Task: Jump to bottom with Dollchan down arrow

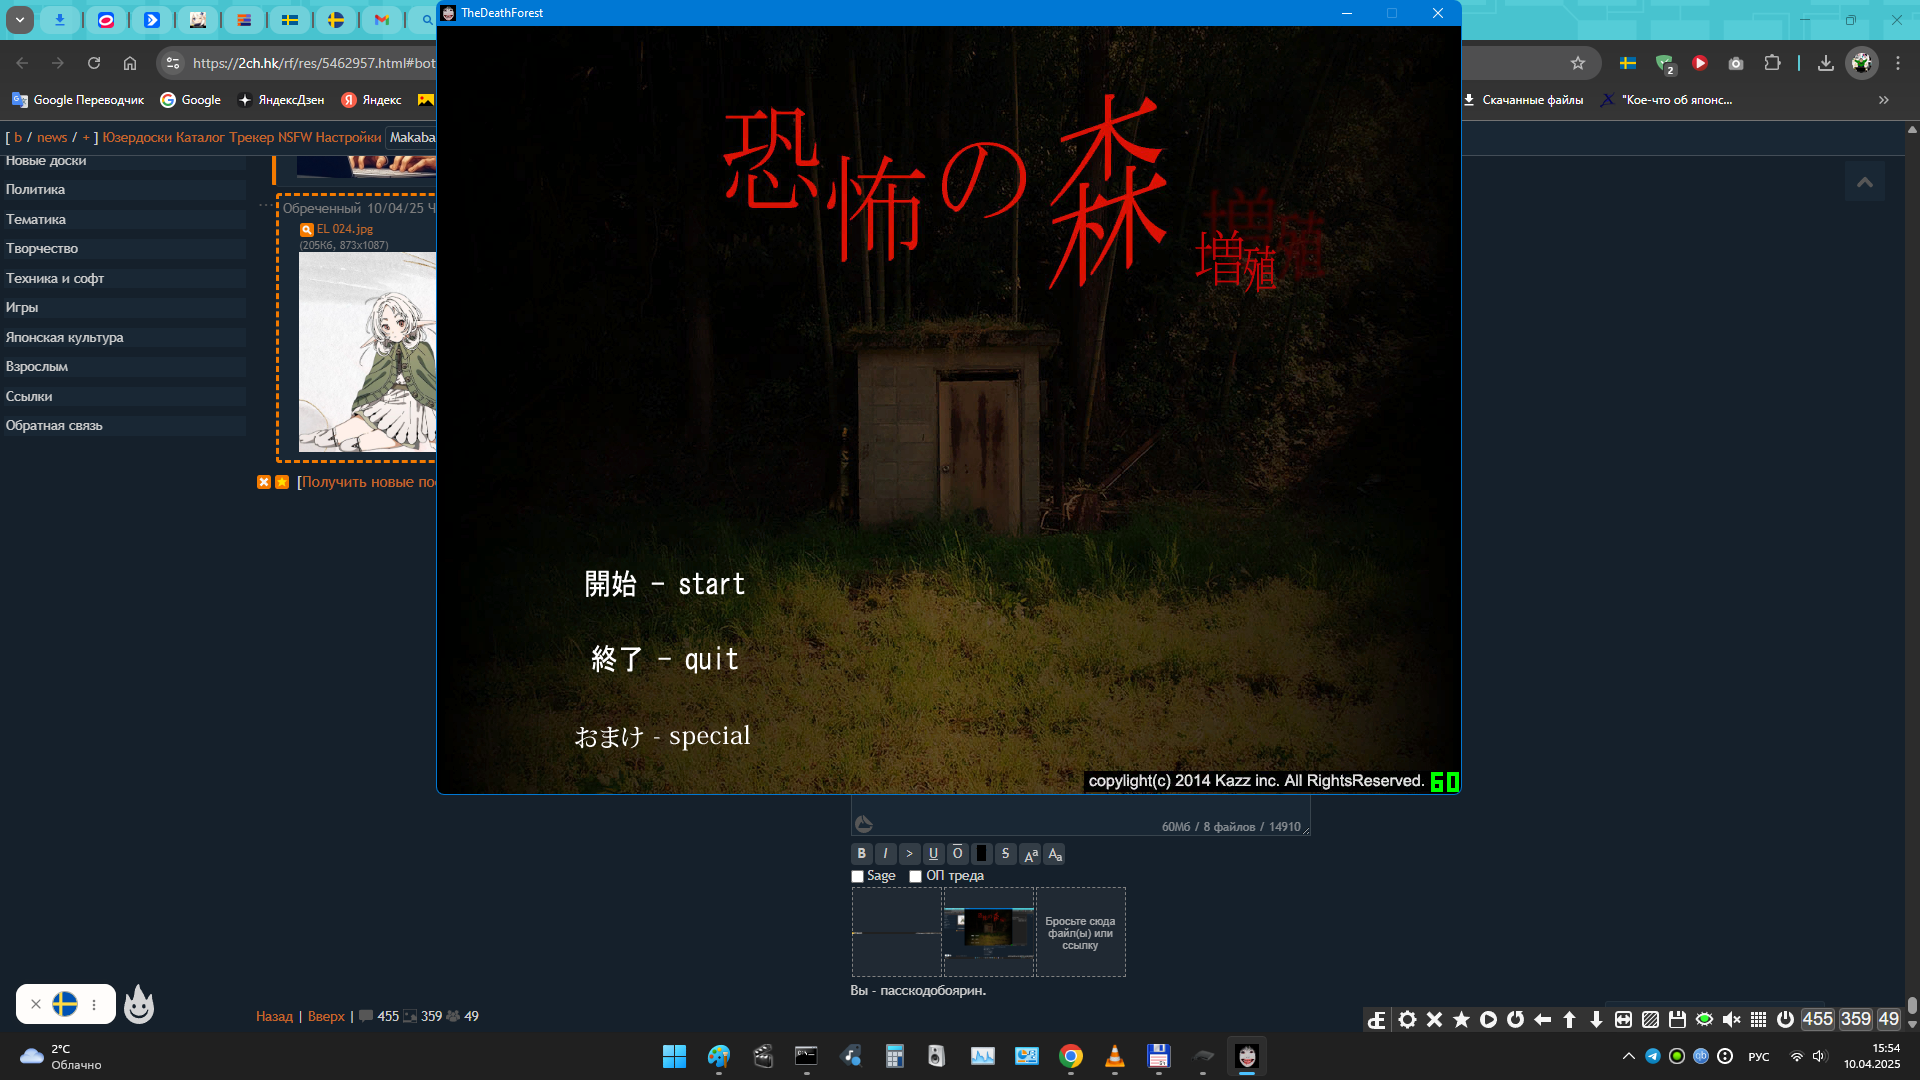Action: [1596, 1019]
